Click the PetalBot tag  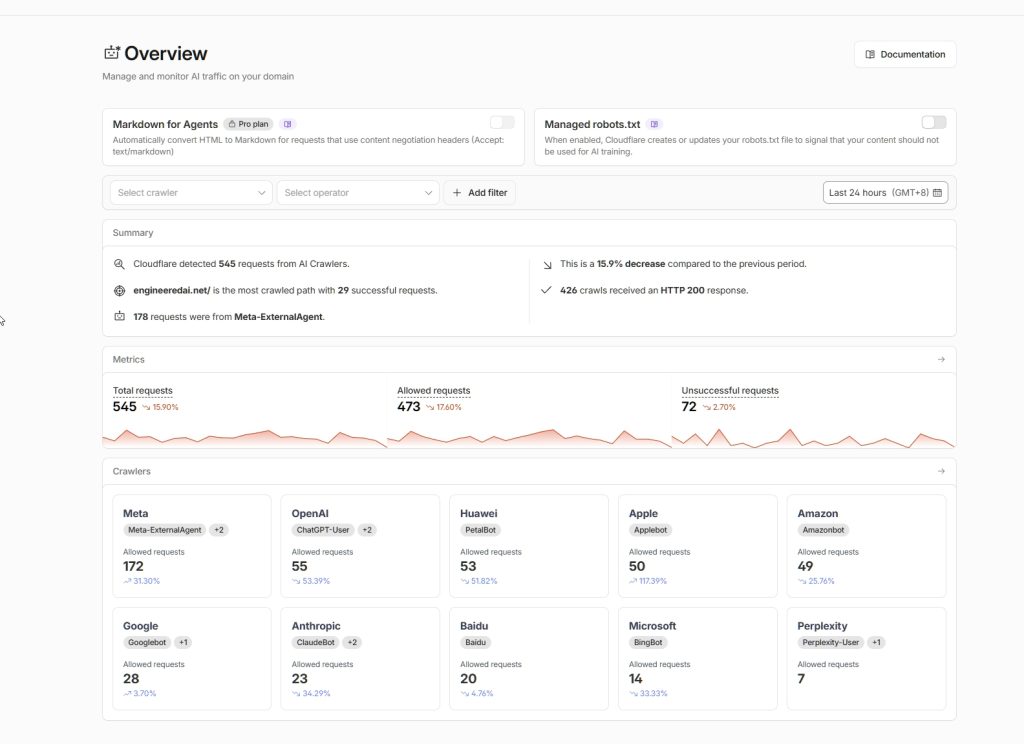480,530
